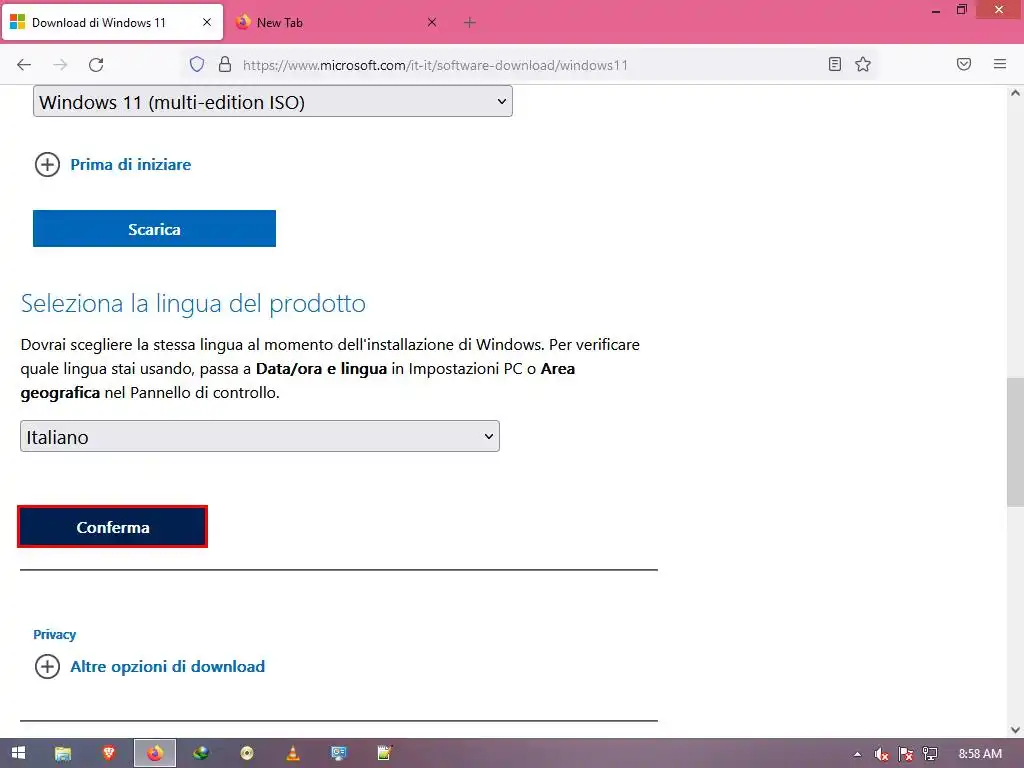
Task: Click the muted volume tray icon
Action: 882,754
